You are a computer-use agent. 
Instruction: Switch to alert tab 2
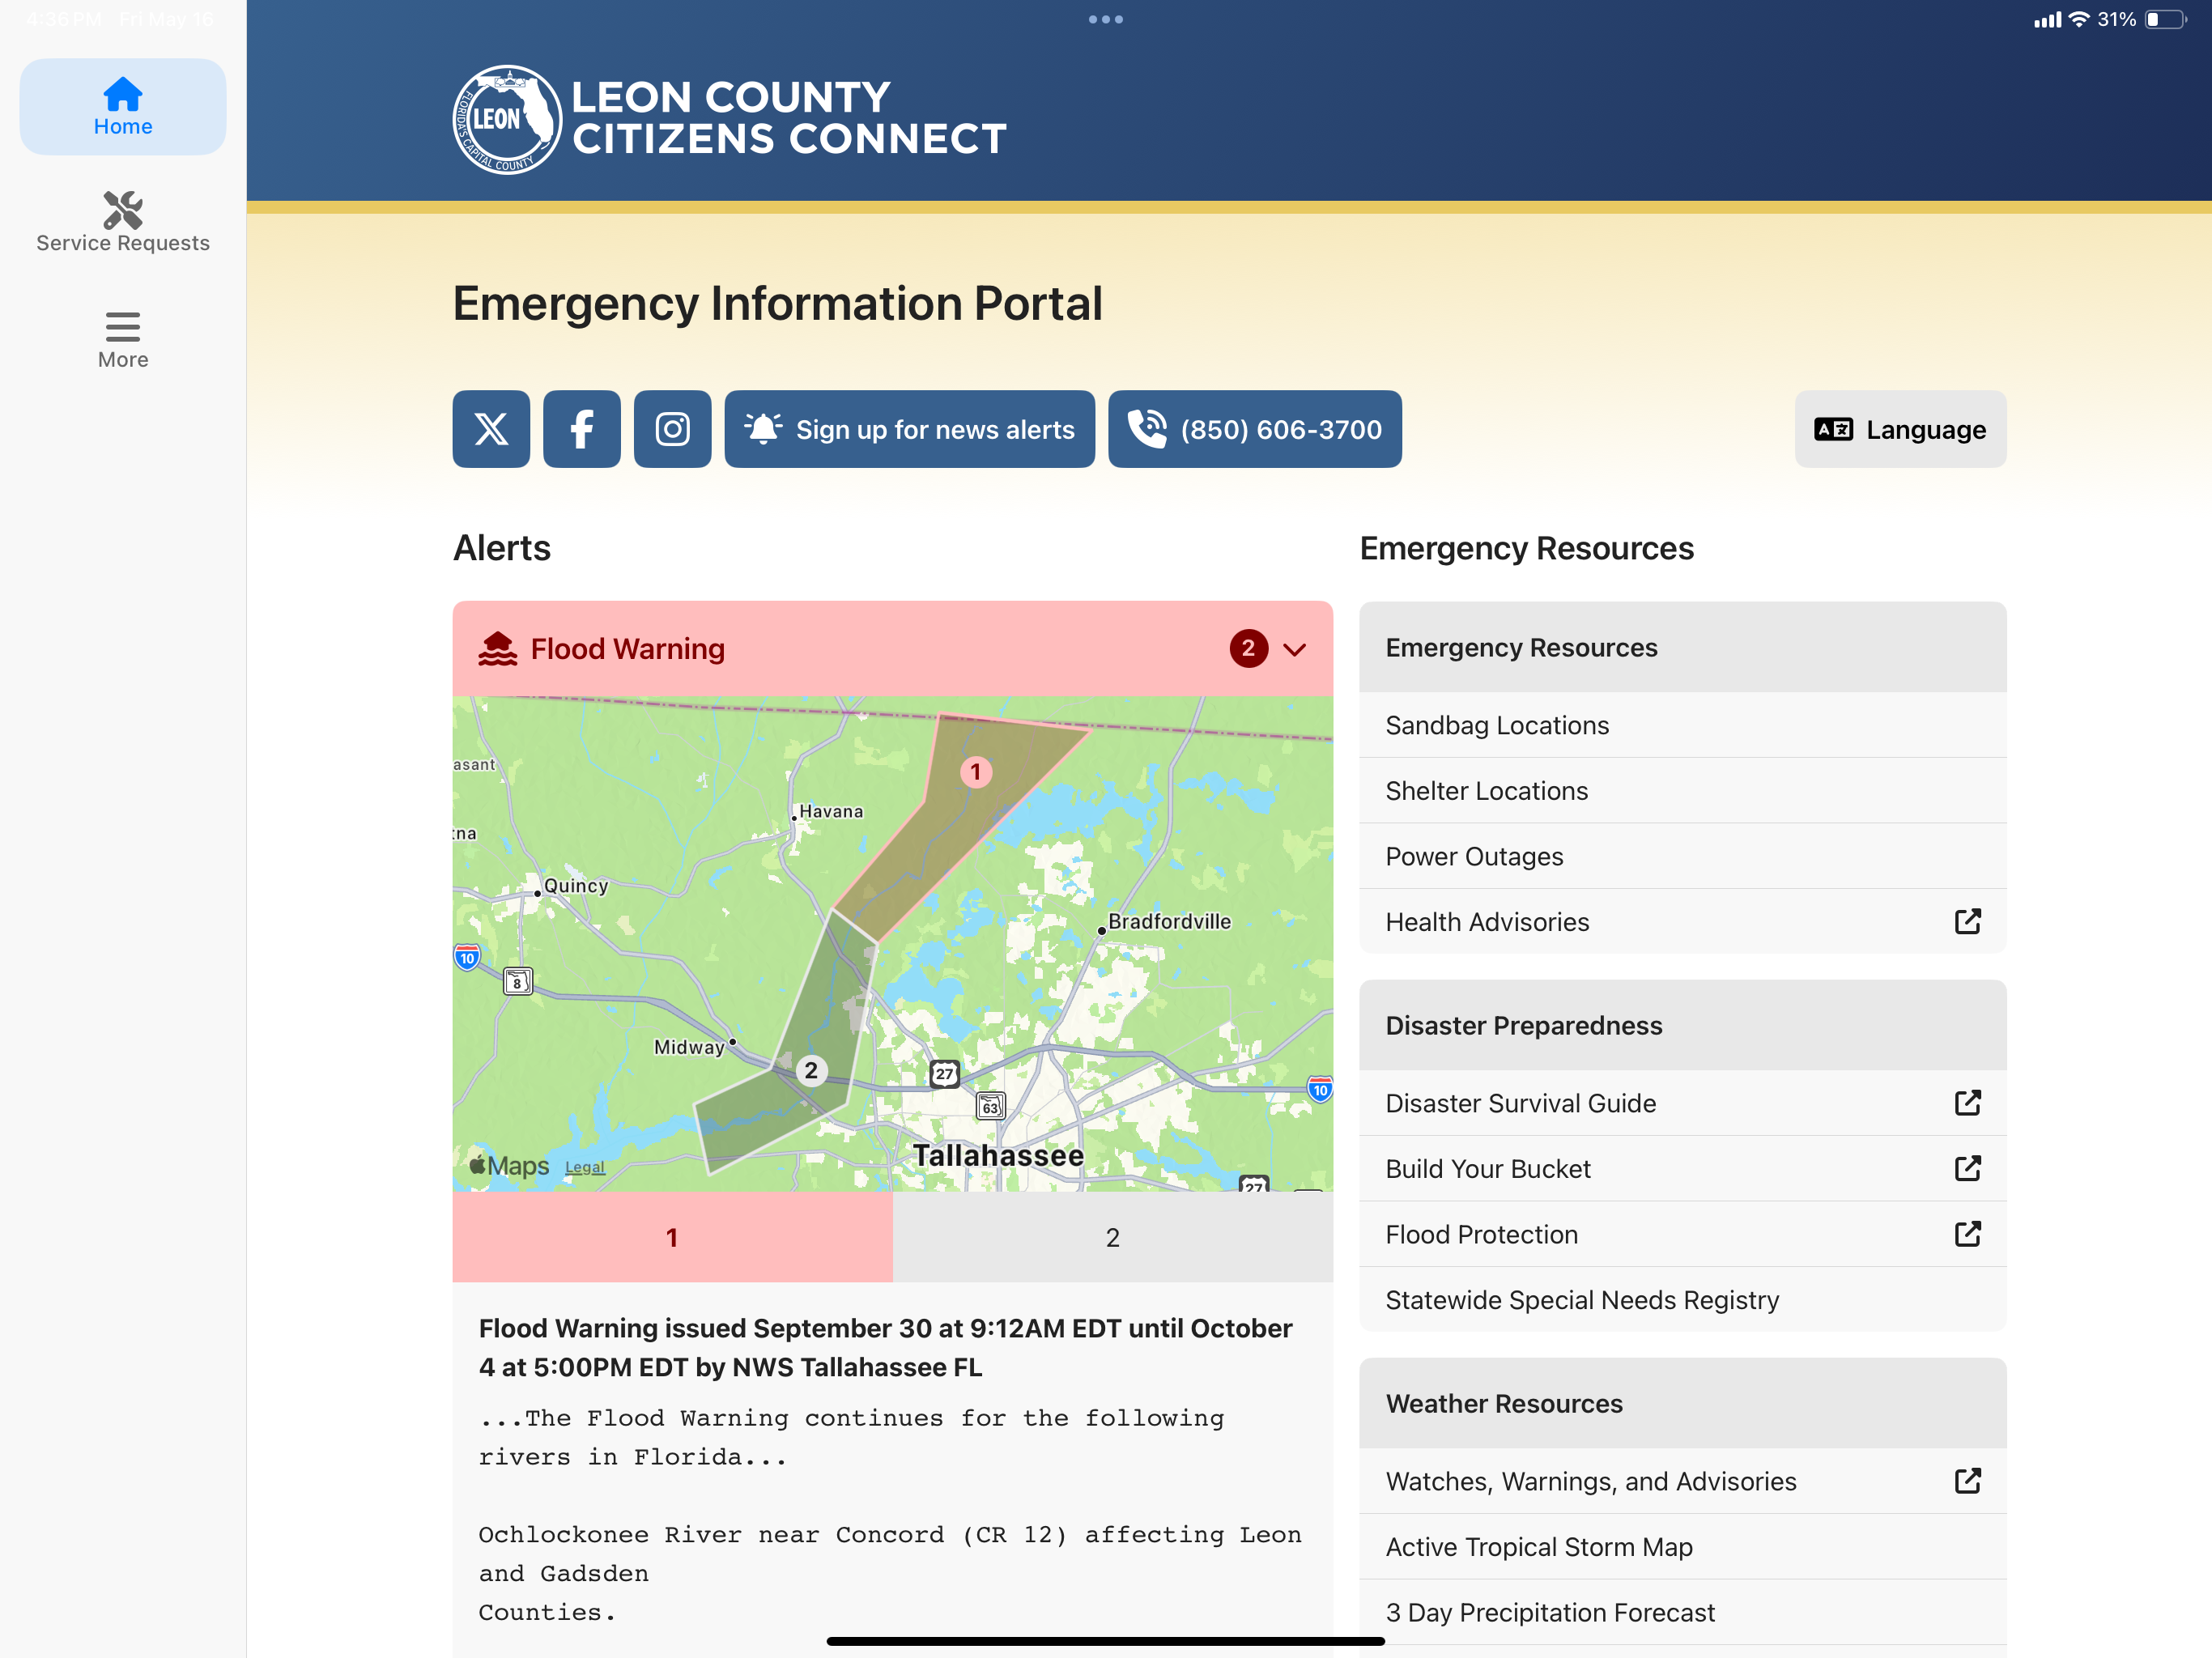click(x=1113, y=1237)
